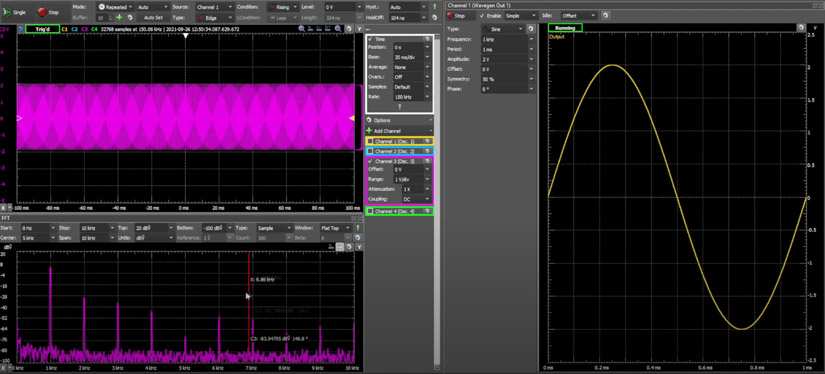This screenshot has width=825, height=374.
Task: Open the Channel 3 Attenuation dropdown
Action: pyautogui.click(x=416, y=189)
